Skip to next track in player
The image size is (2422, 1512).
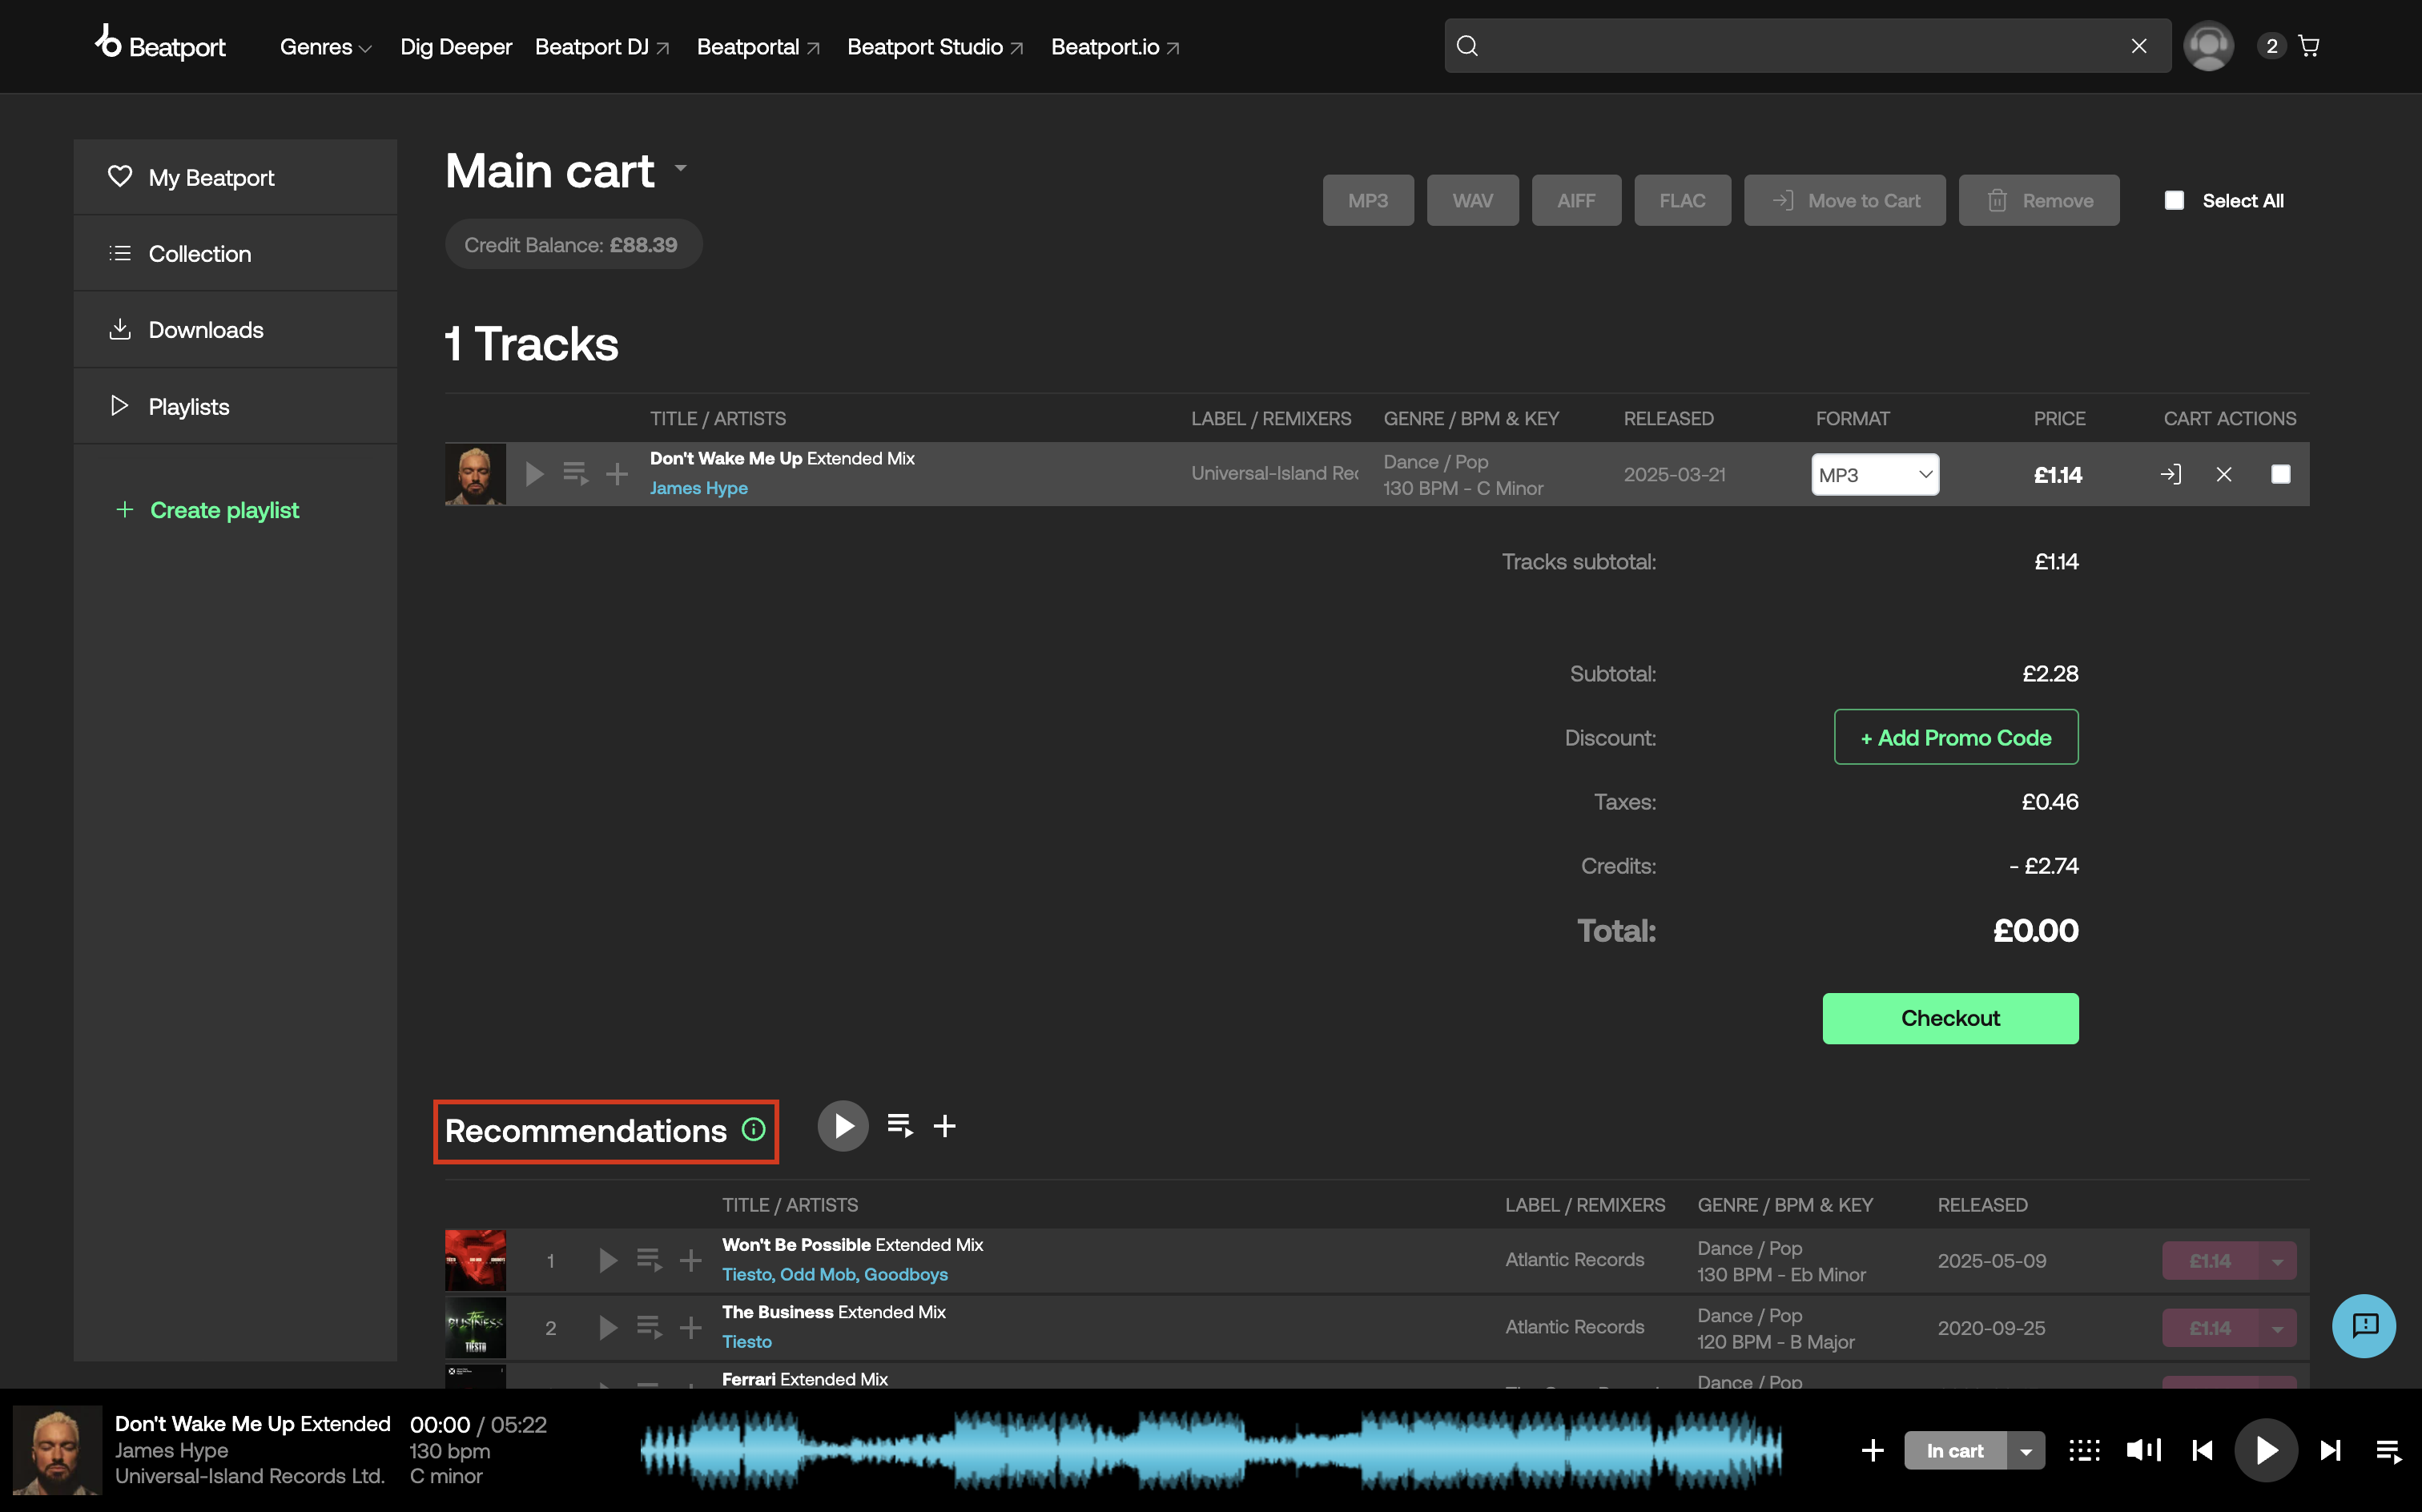[2330, 1450]
